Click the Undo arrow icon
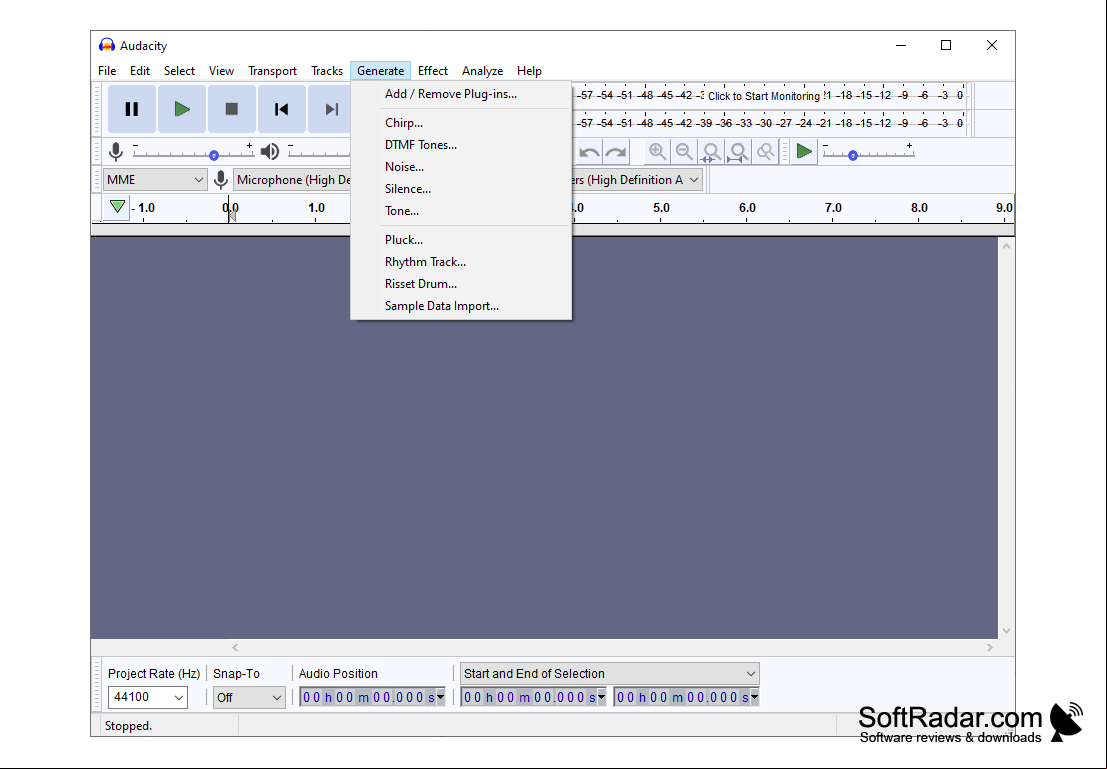 tap(590, 152)
